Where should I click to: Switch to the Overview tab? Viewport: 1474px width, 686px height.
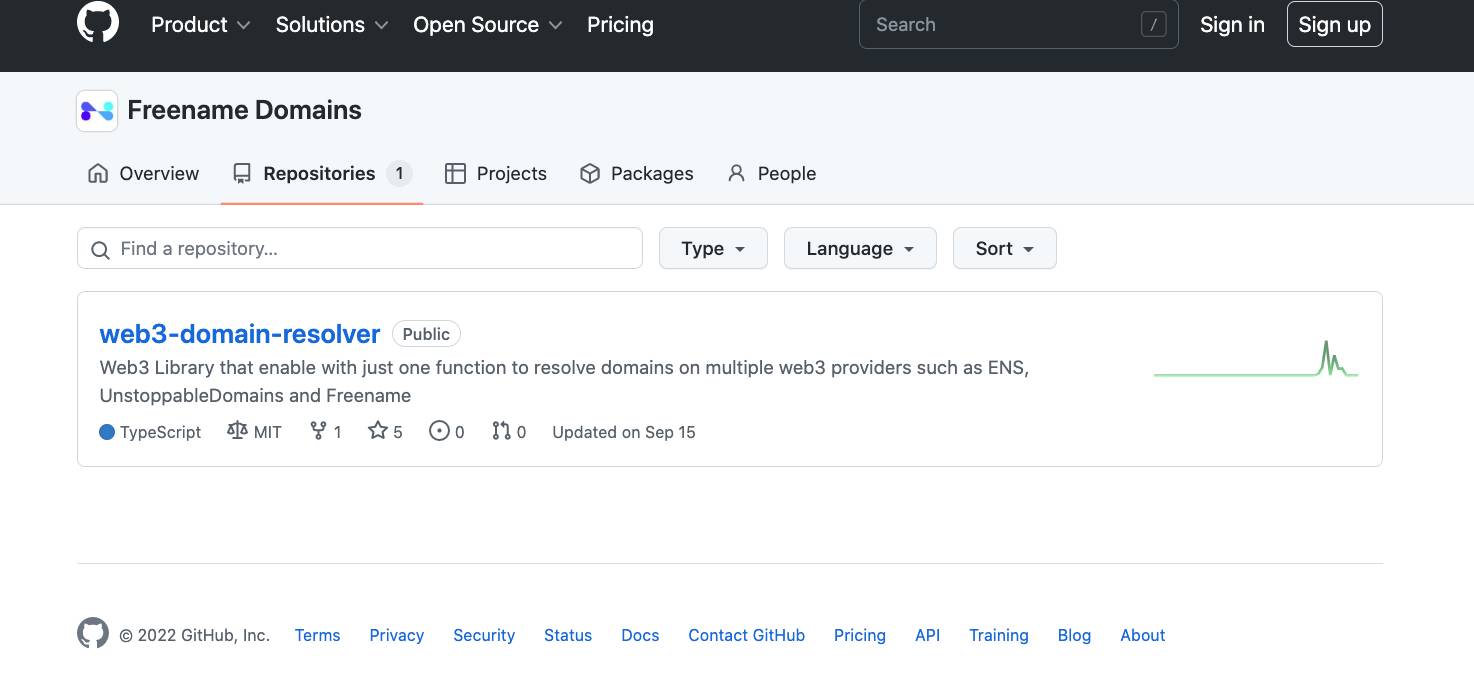pyautogui.click(x=144, y=174)
